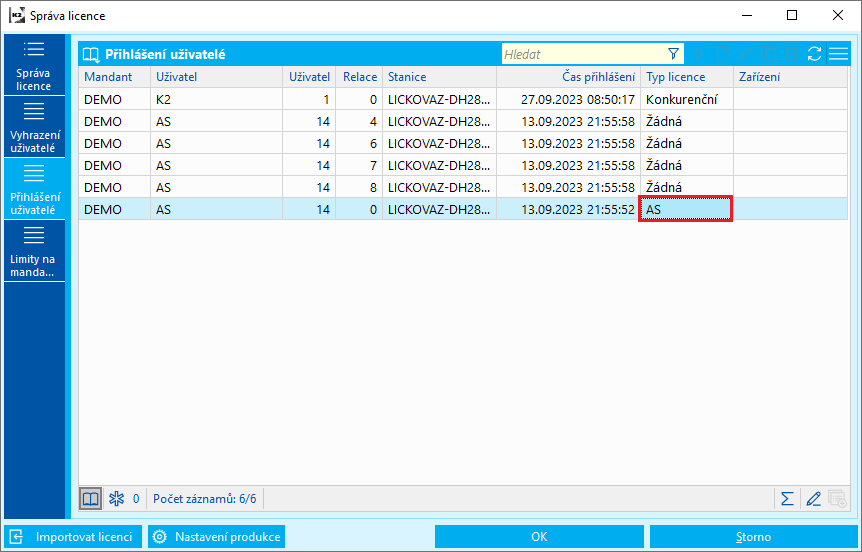This screenshot has height=552, width=862.
Task: Click the Importovat licenci button
Action: 73,537
